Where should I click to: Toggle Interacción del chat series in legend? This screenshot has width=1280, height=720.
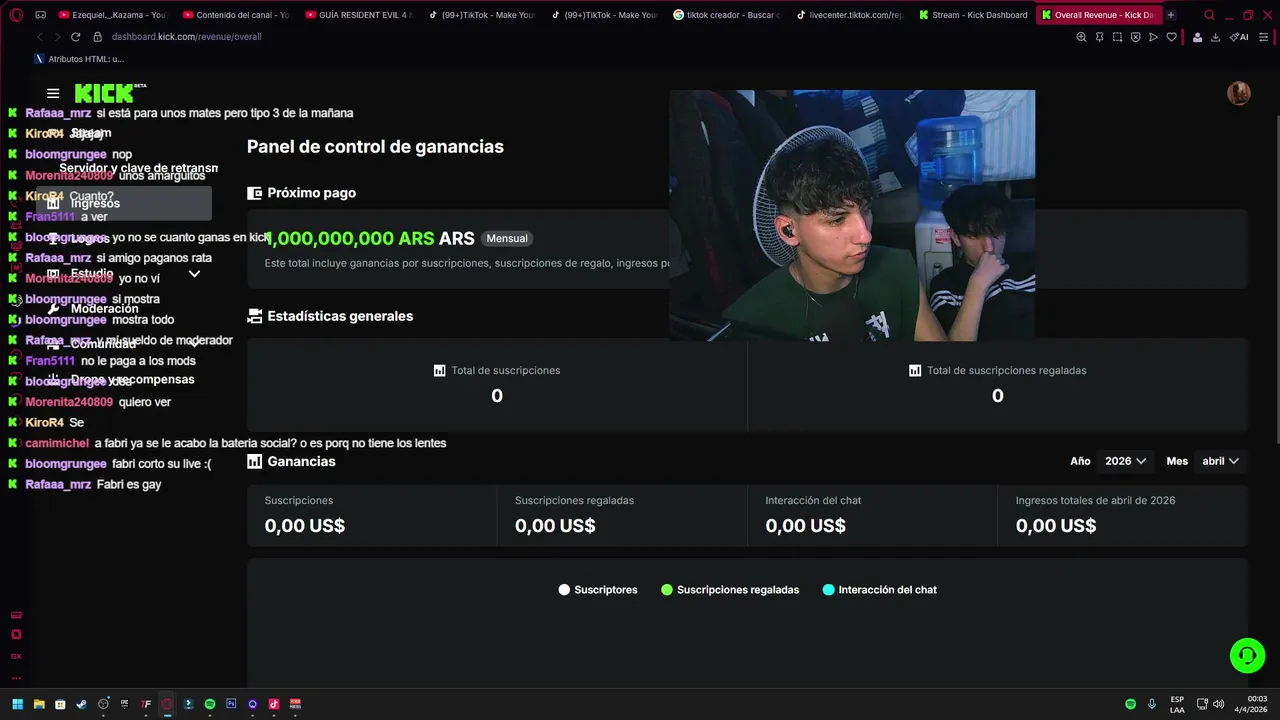(x=879, y=590)
